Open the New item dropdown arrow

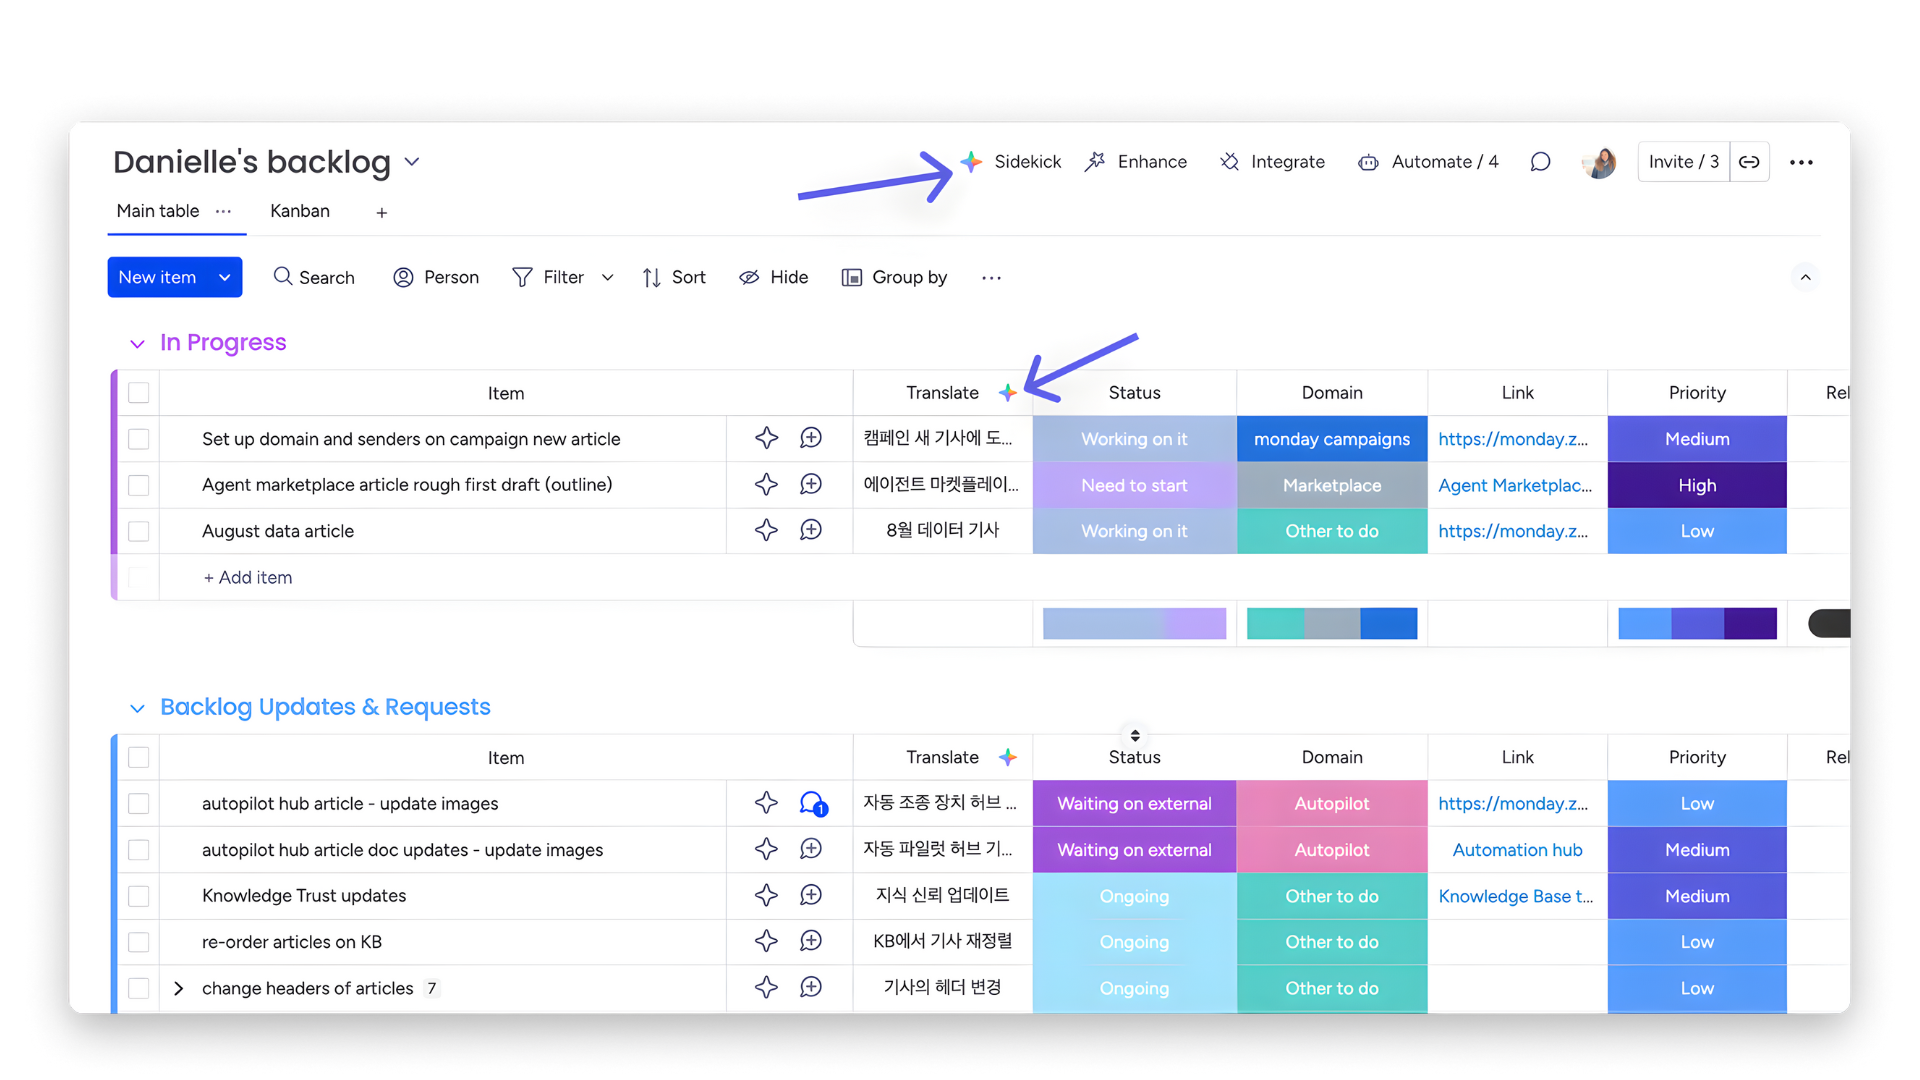[x=225, y=277]
